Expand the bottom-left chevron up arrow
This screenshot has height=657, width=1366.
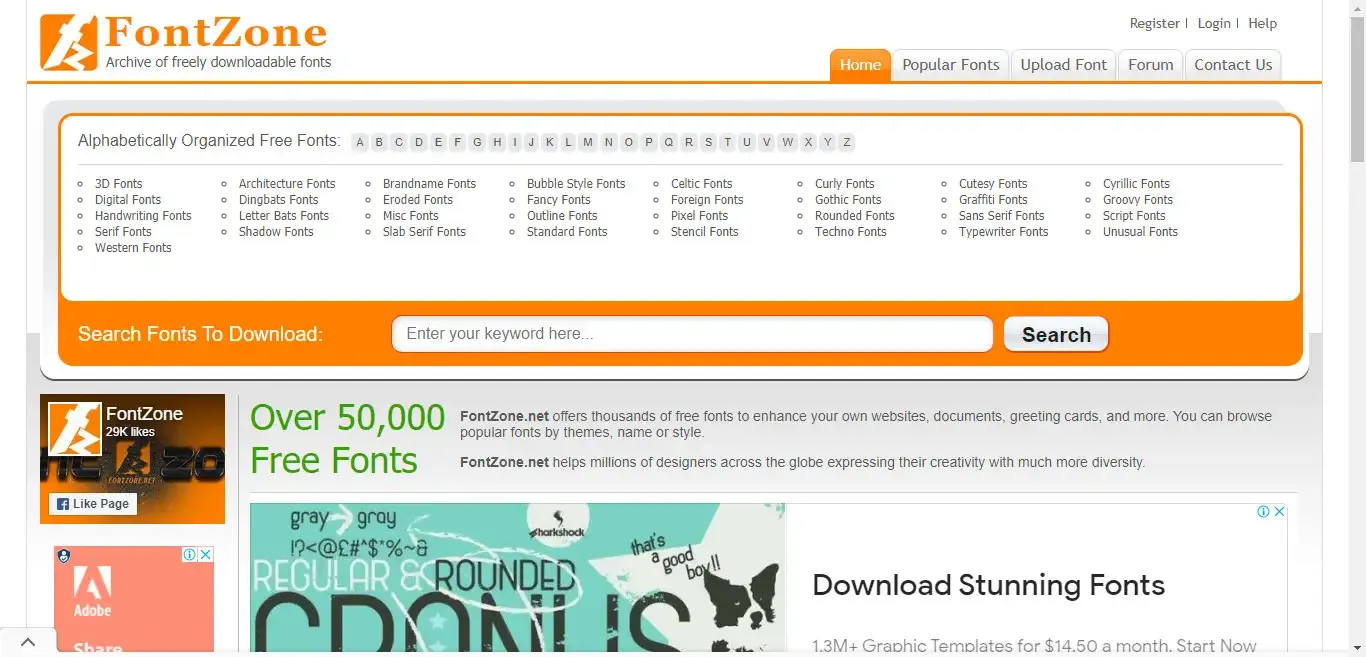(27, 642)
